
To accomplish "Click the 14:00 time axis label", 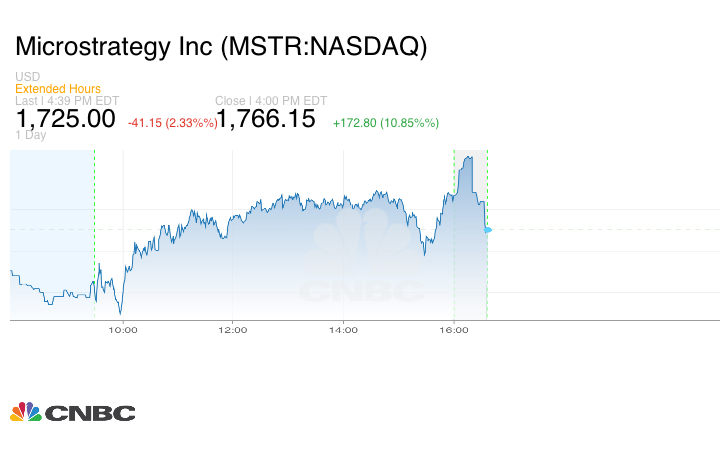I will (x=343, y=329).
